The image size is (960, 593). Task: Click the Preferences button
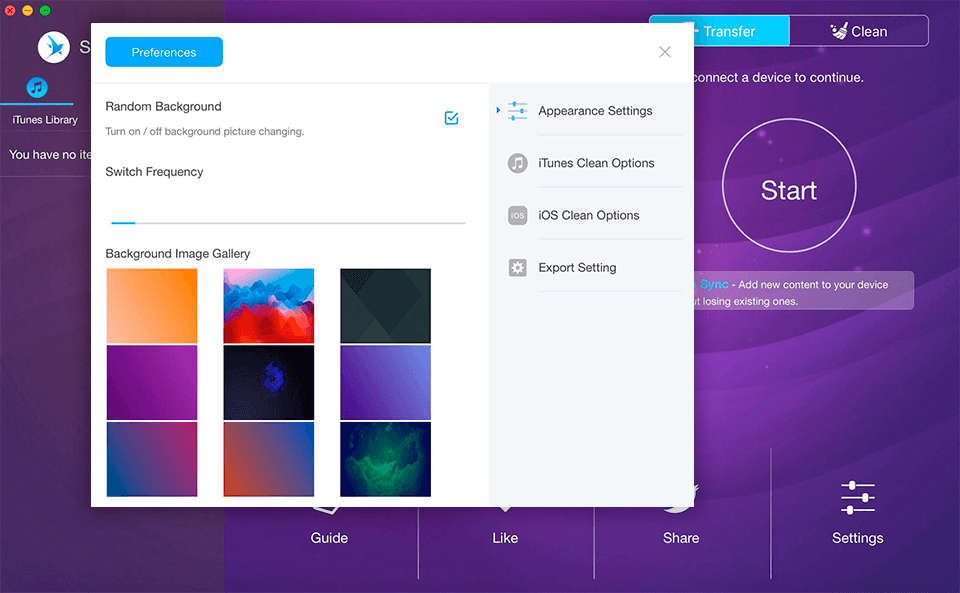163,52
